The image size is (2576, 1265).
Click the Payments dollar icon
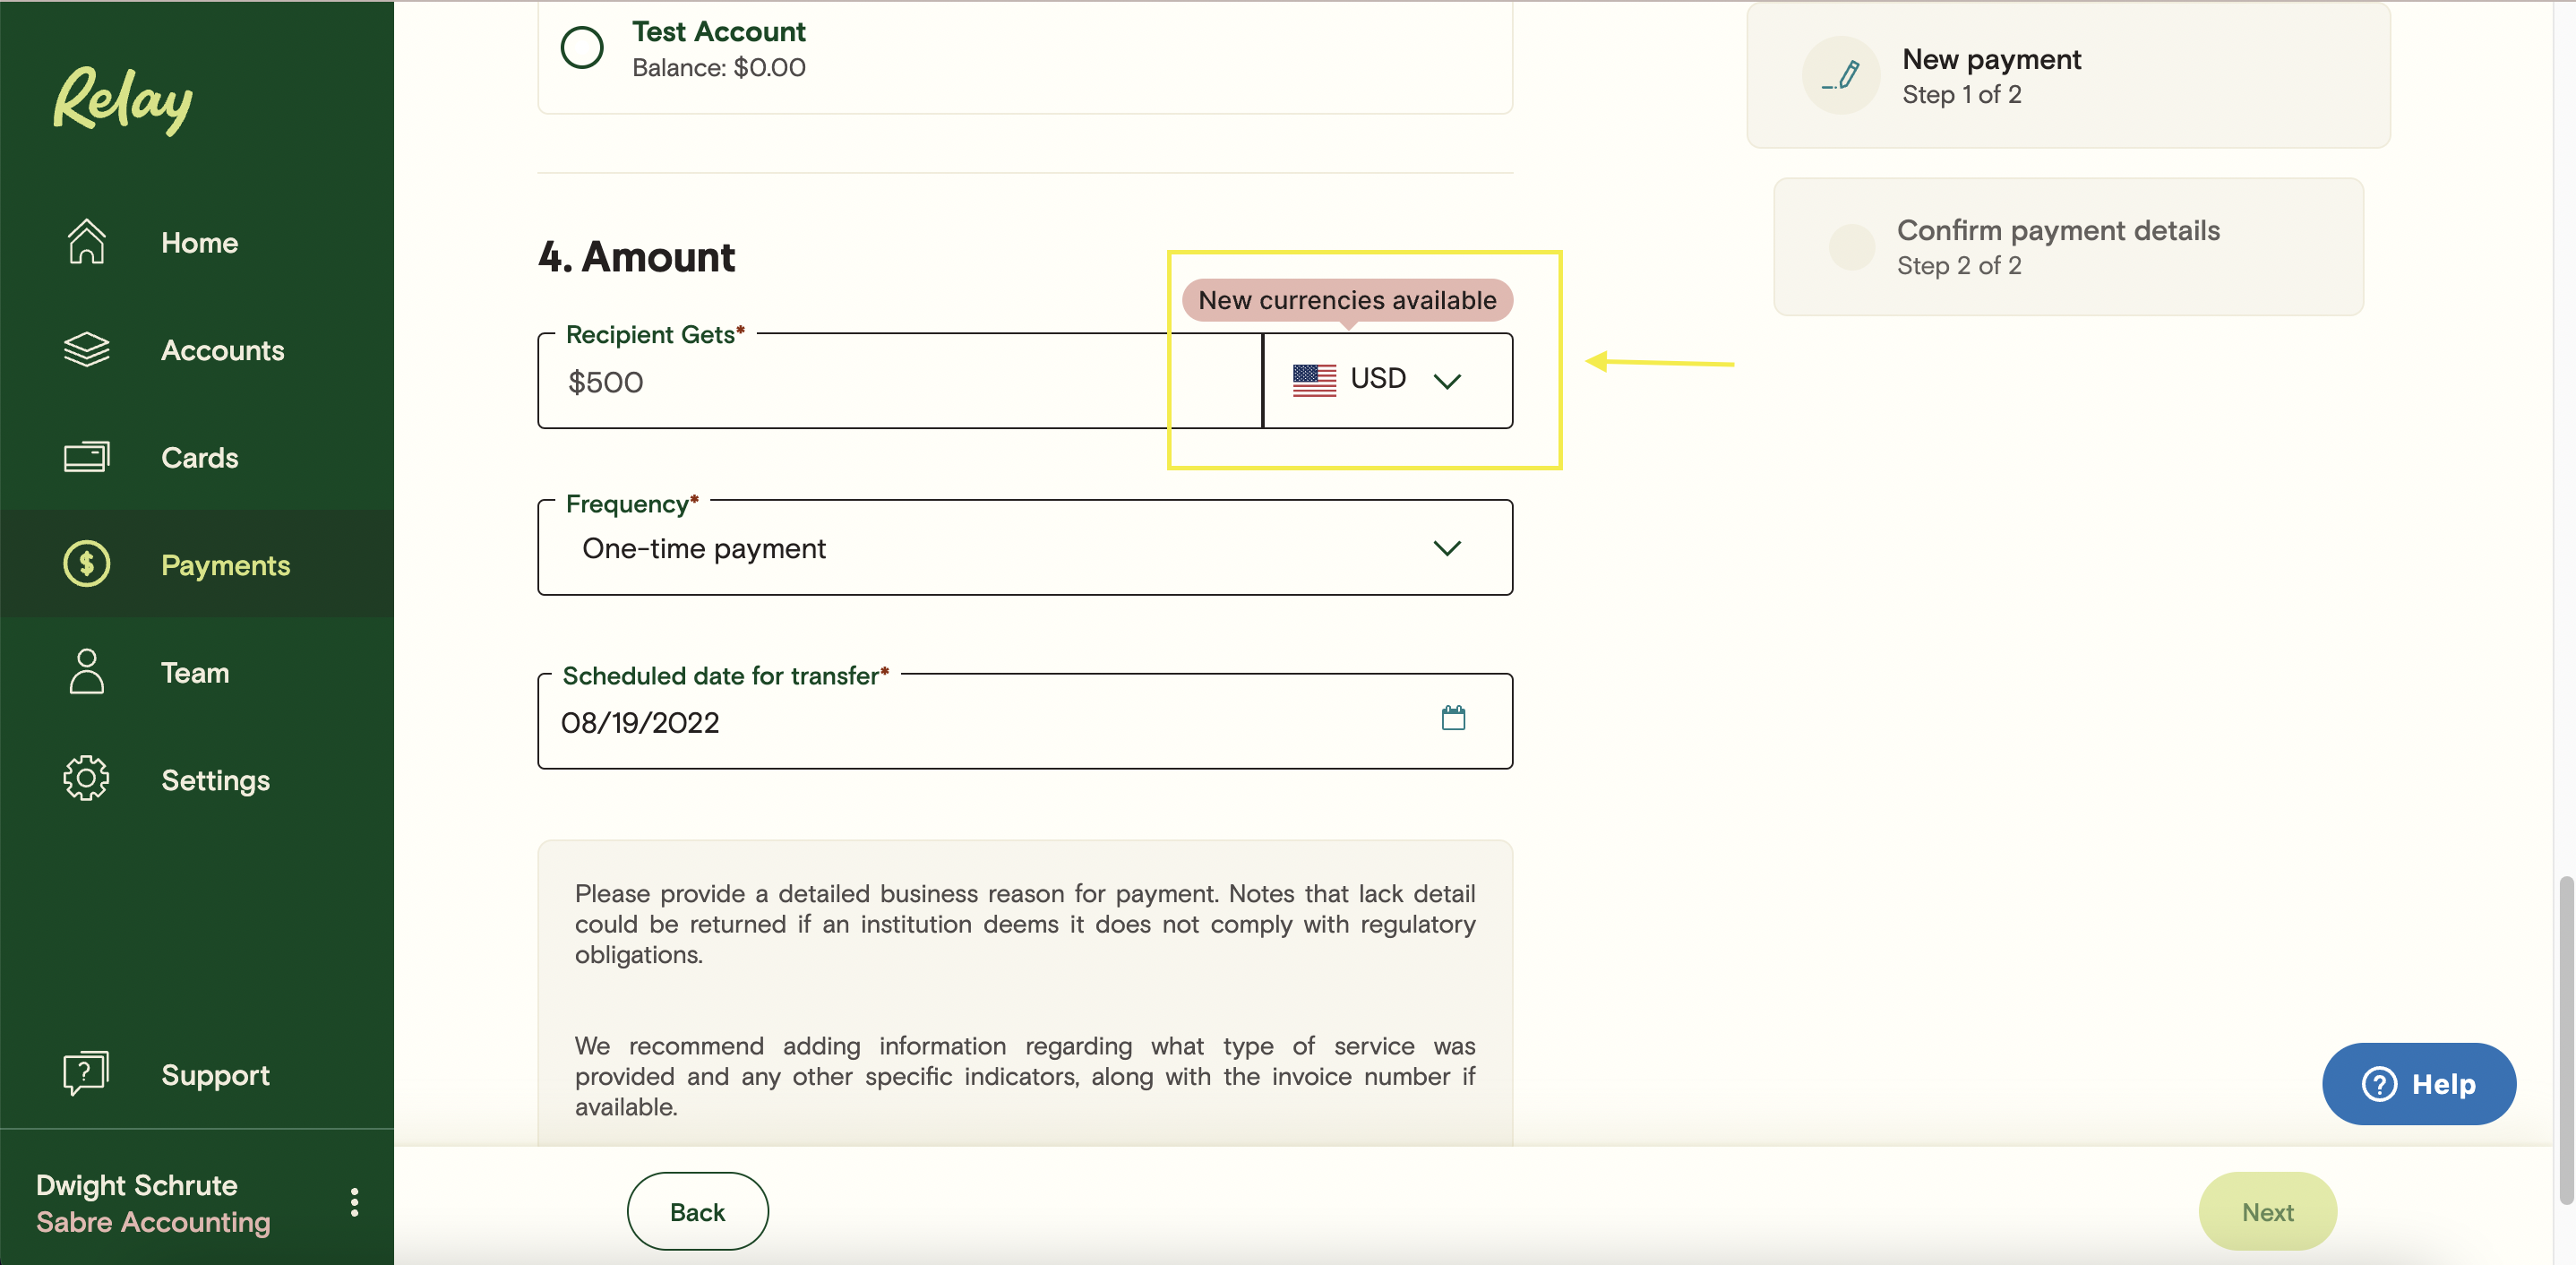tap(85, 564)
